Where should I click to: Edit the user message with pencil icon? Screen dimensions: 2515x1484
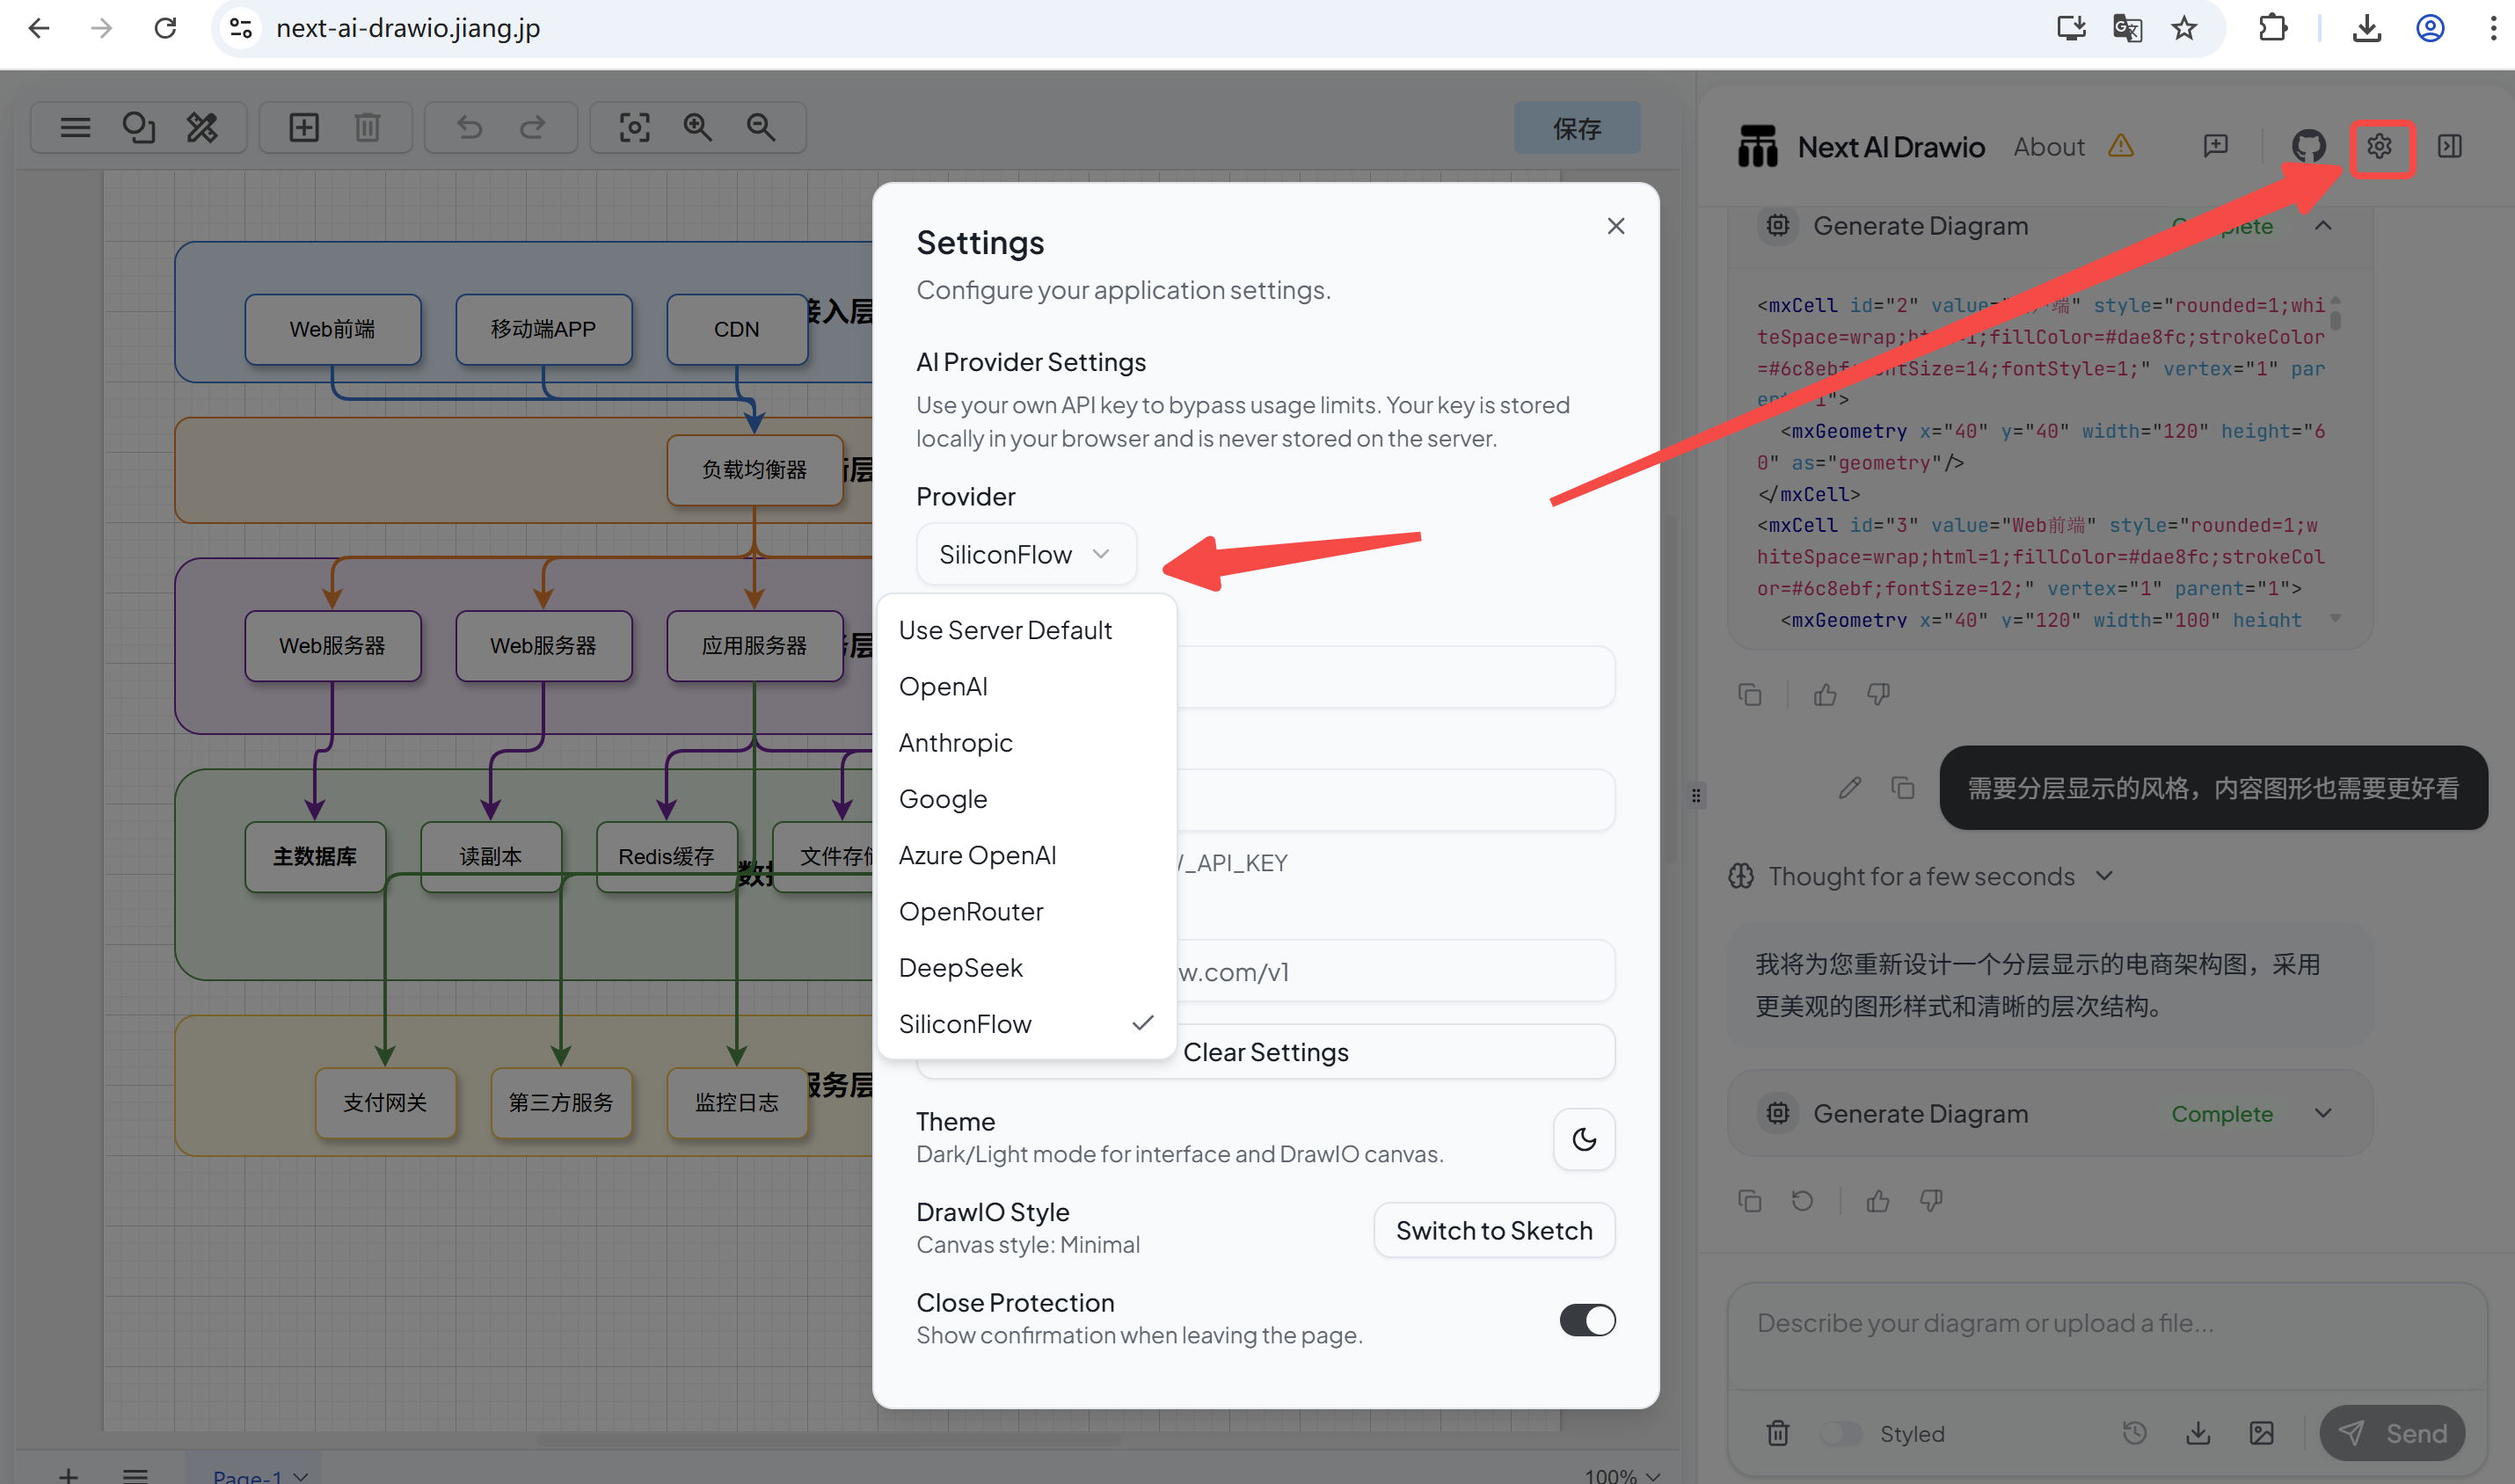tap(1850, 788)
